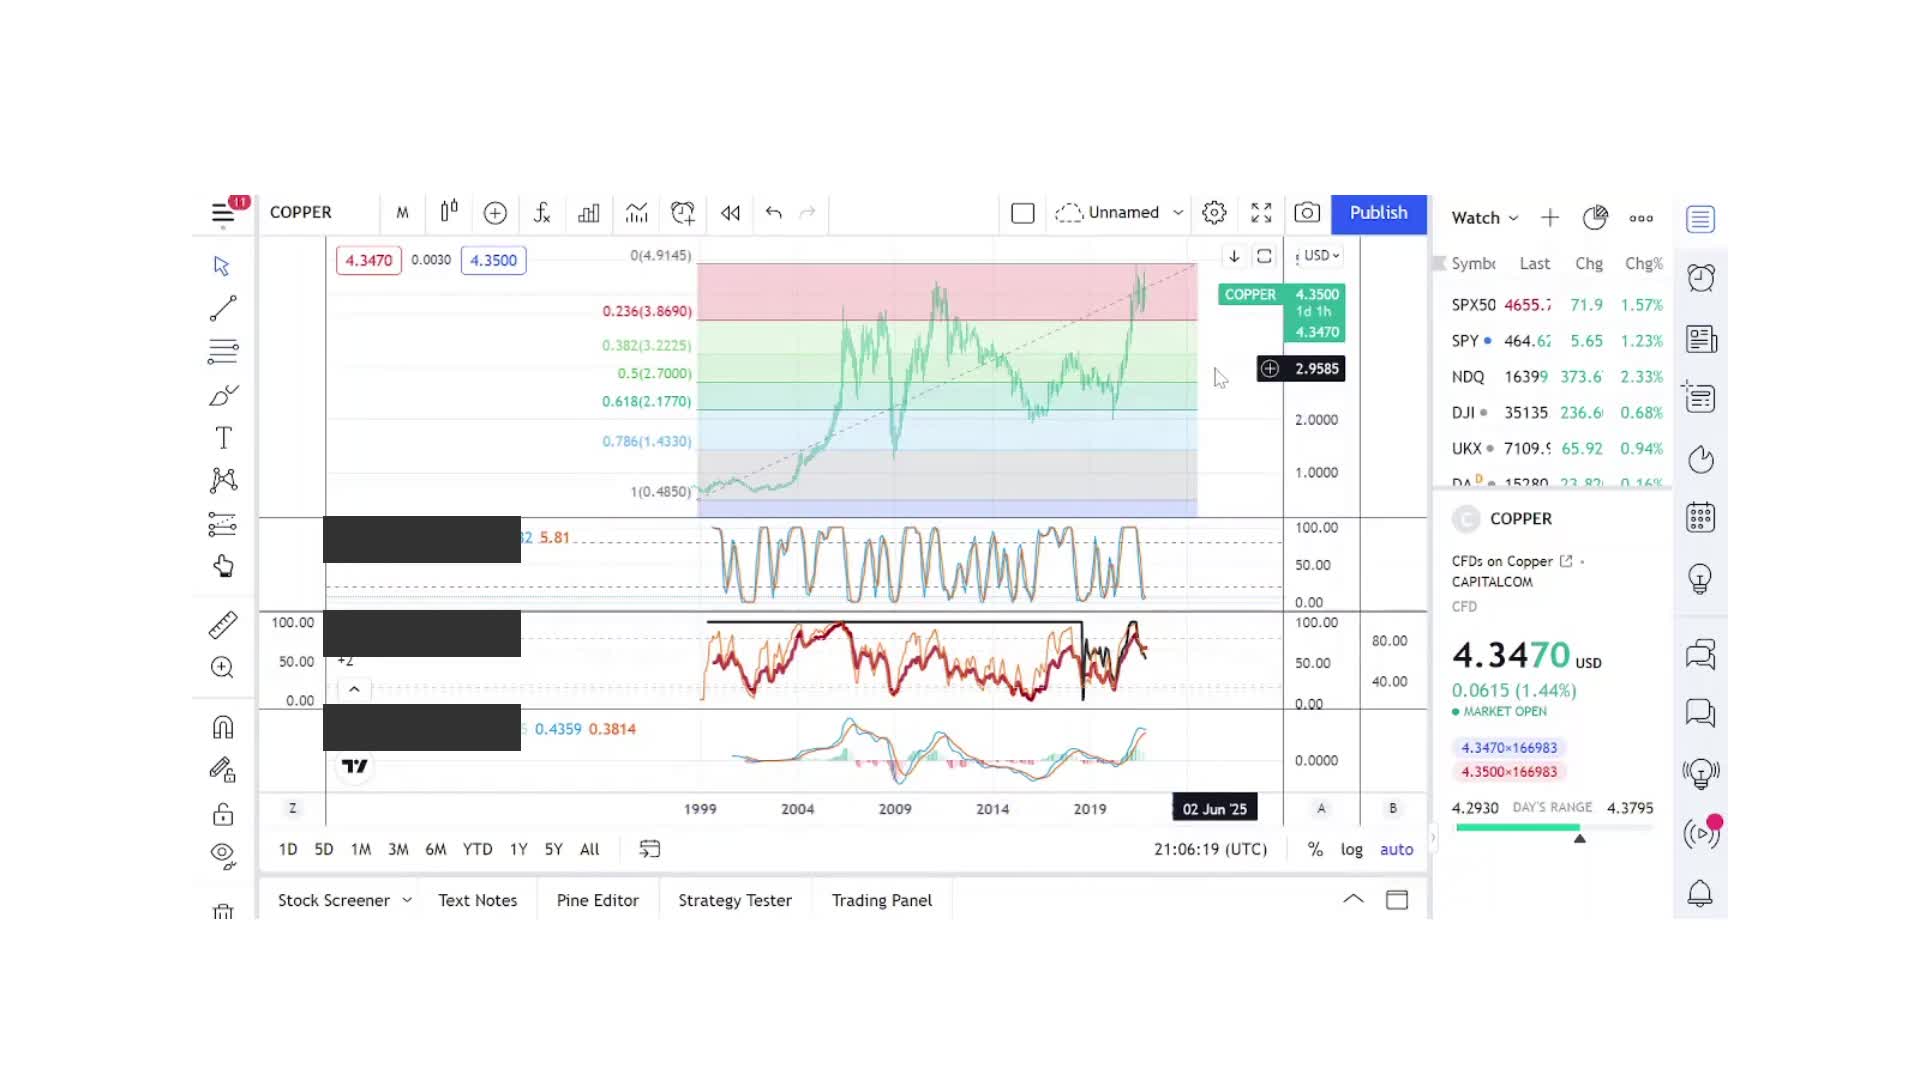Lock all drawing tools
This screenshot has height=1080, width=1920.
[222, 814]
